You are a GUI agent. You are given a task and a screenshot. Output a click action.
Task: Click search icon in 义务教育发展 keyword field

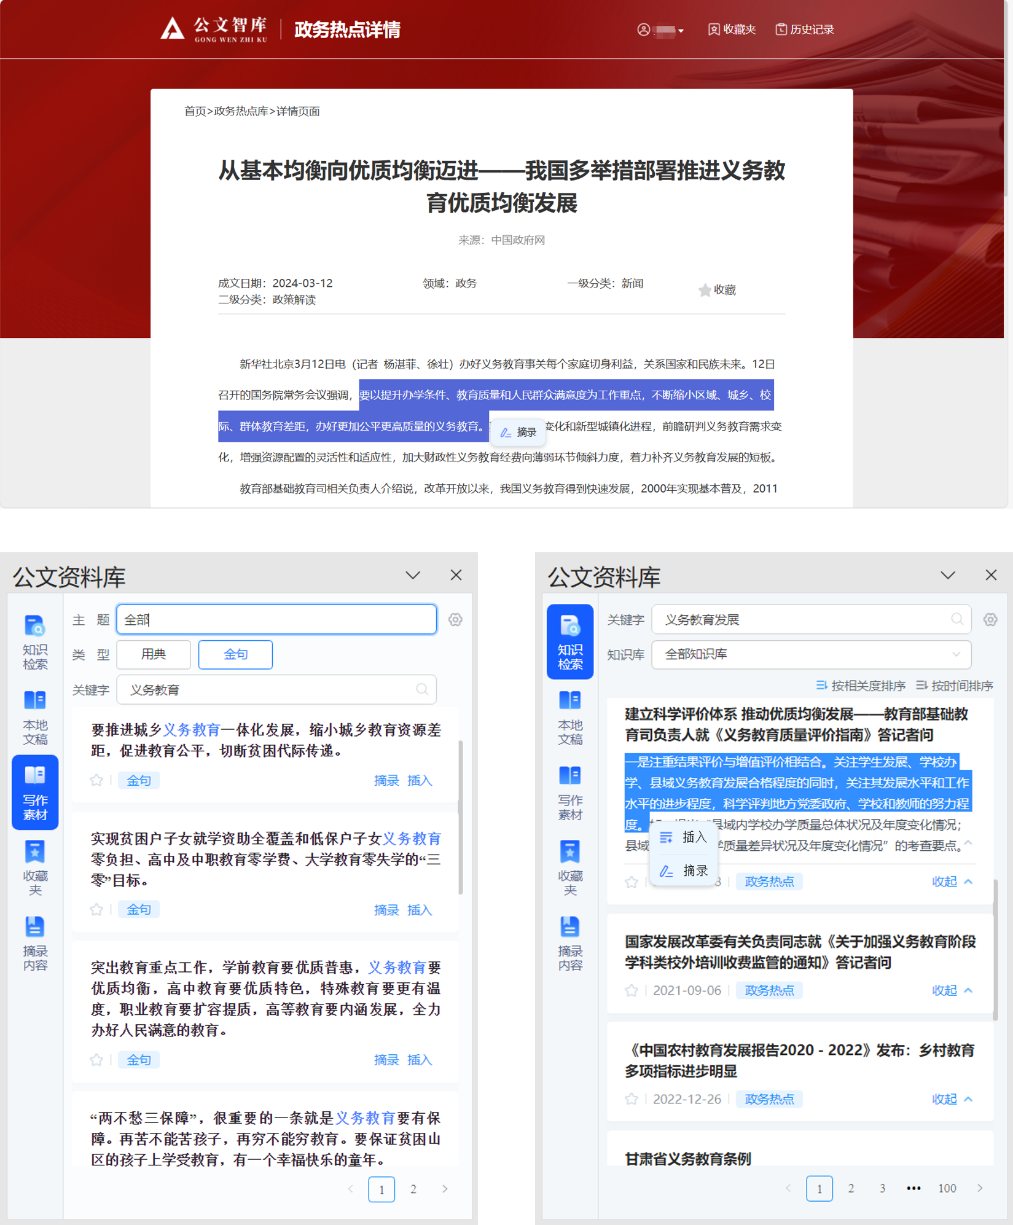tap(957, 619)
